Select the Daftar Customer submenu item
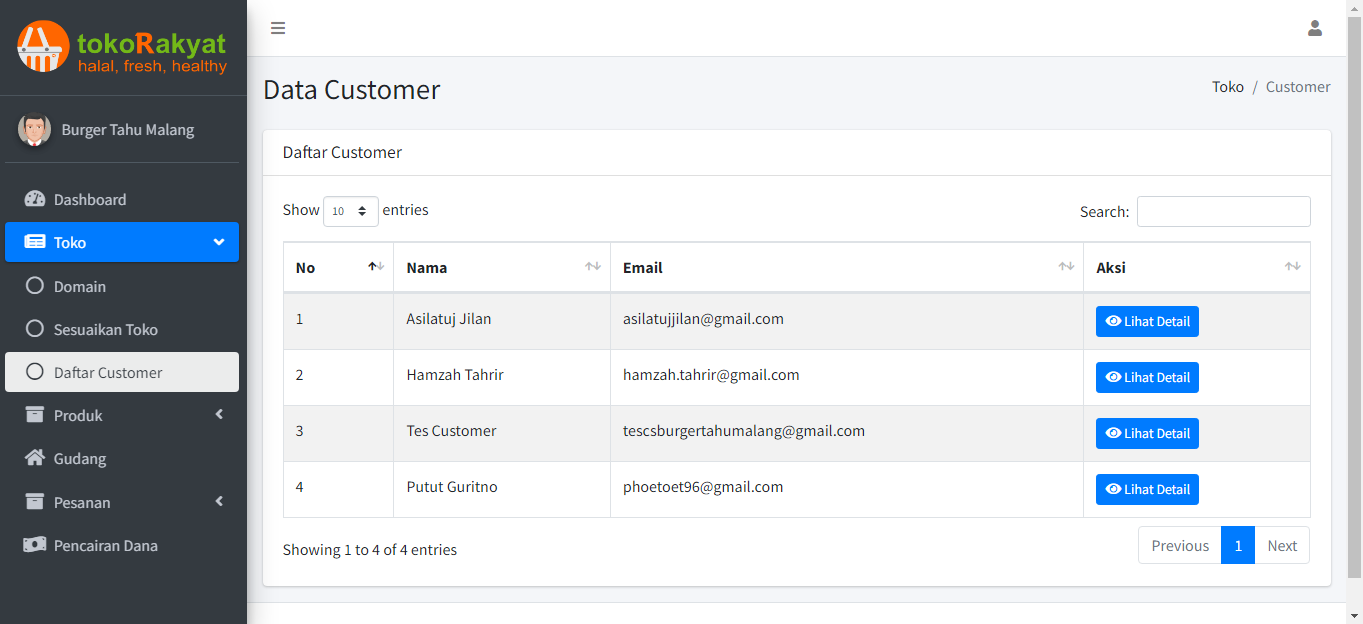Screen dimensions: 1363x624 (108, 372)
